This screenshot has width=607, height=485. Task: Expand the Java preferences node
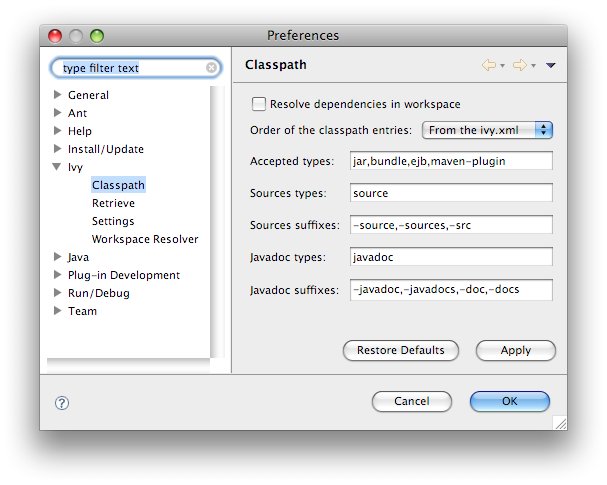pos(58,257)
